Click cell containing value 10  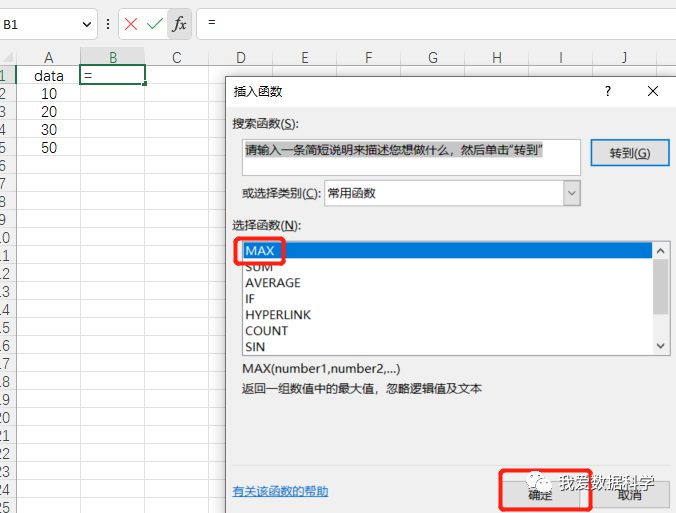coord(48,94)
